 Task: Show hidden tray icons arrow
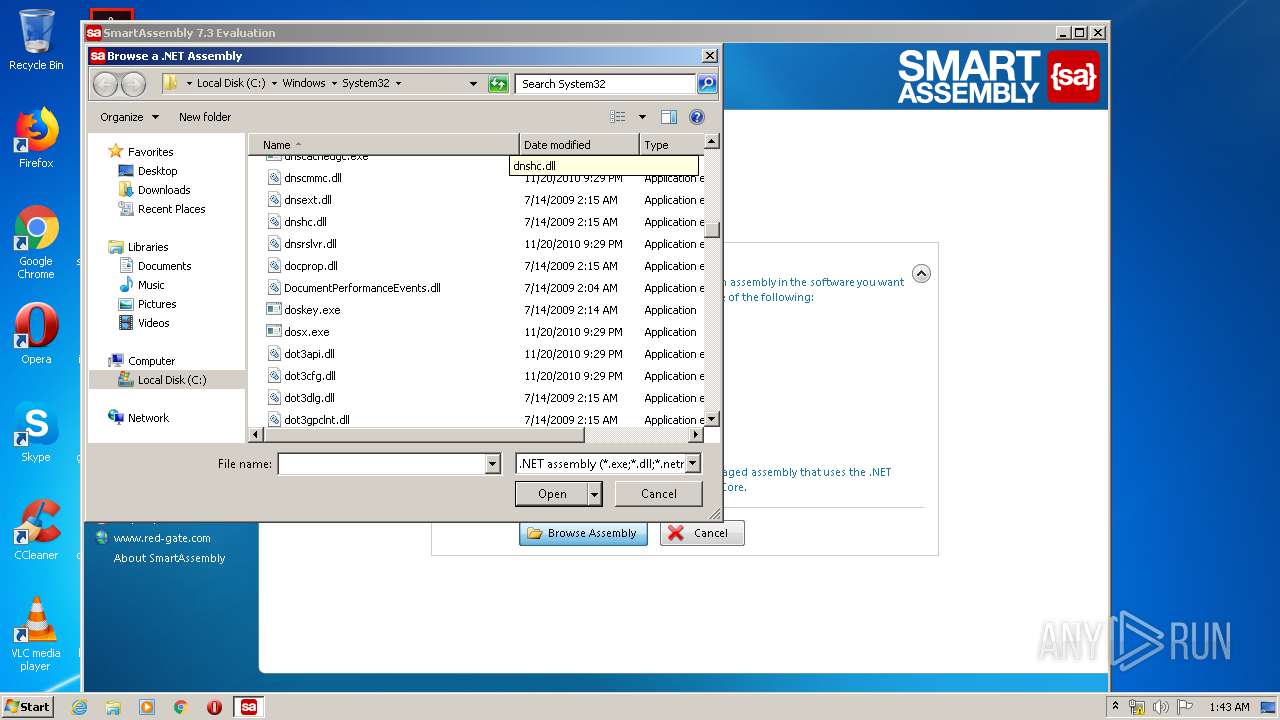pos(1115,707)
